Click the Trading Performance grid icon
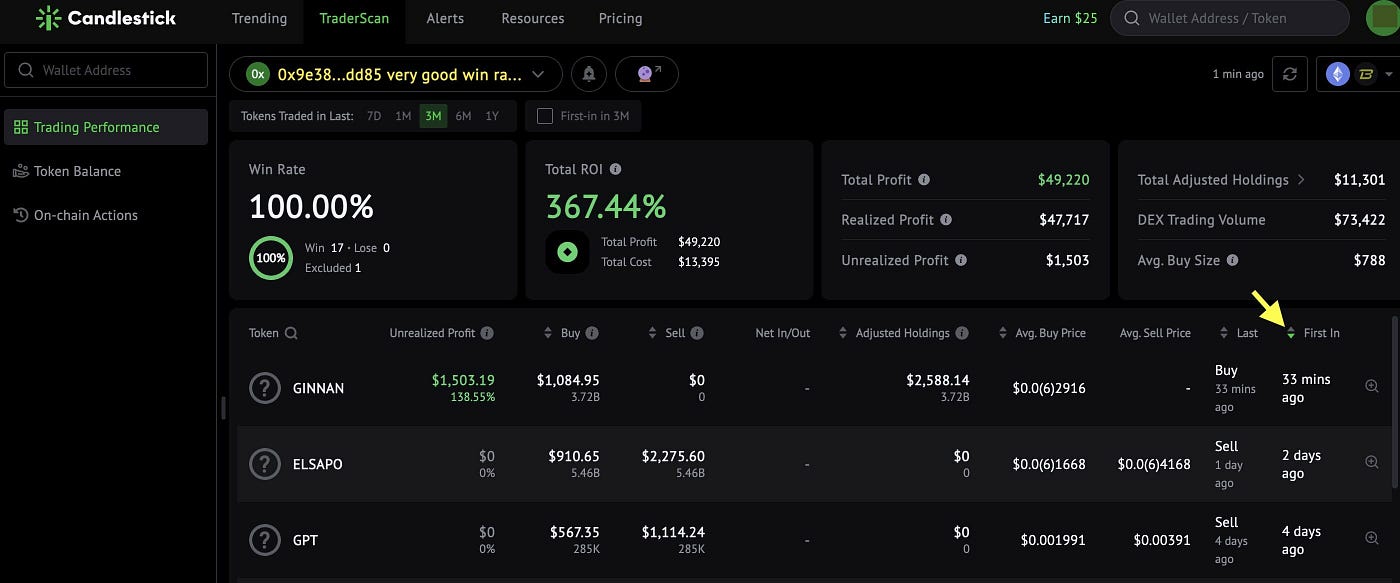The height and width of the screenshot is (583, 1400). click(21, 127)
